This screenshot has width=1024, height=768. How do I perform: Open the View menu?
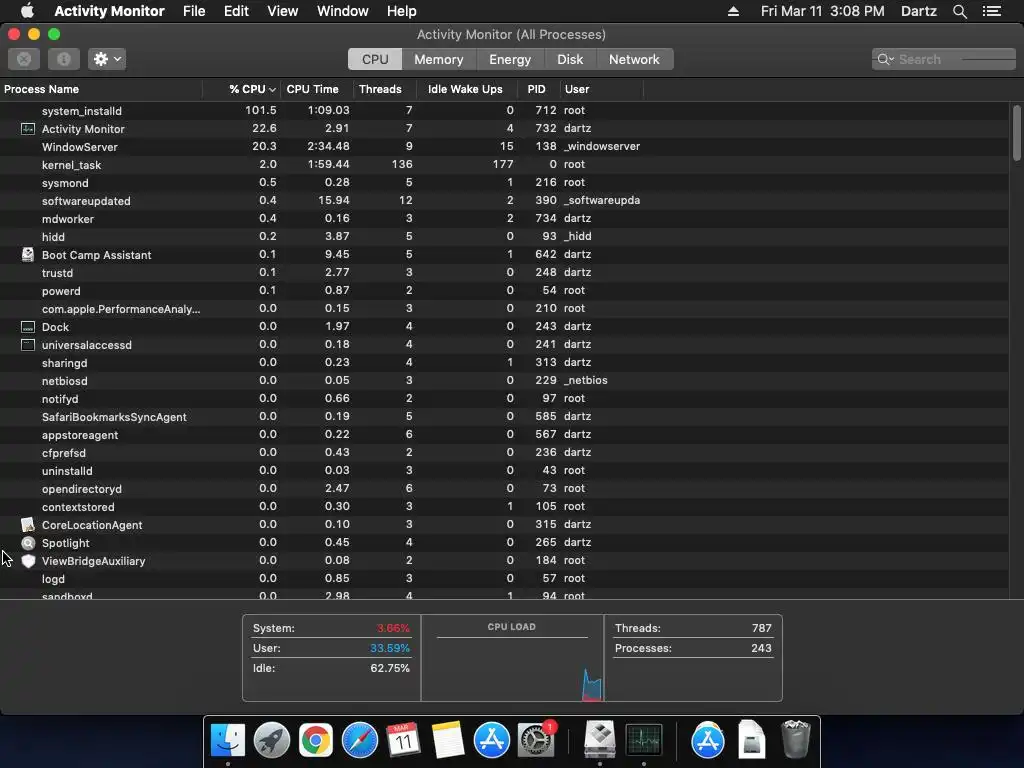pyautogui.click(x=282, y=11)
